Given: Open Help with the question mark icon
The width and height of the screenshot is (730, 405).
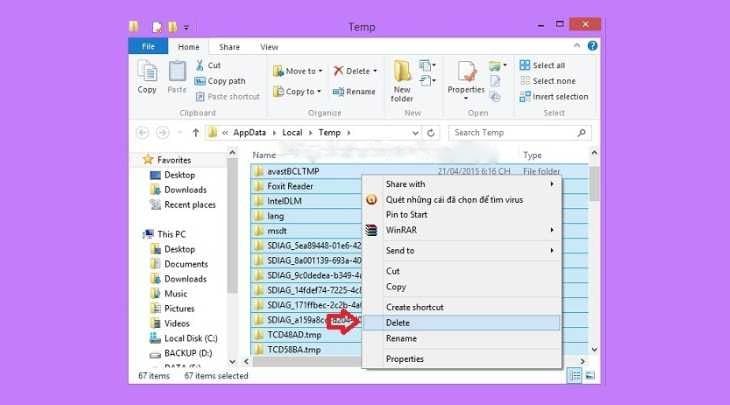Looking at the screenshot, I should click(x=592, y=46).
